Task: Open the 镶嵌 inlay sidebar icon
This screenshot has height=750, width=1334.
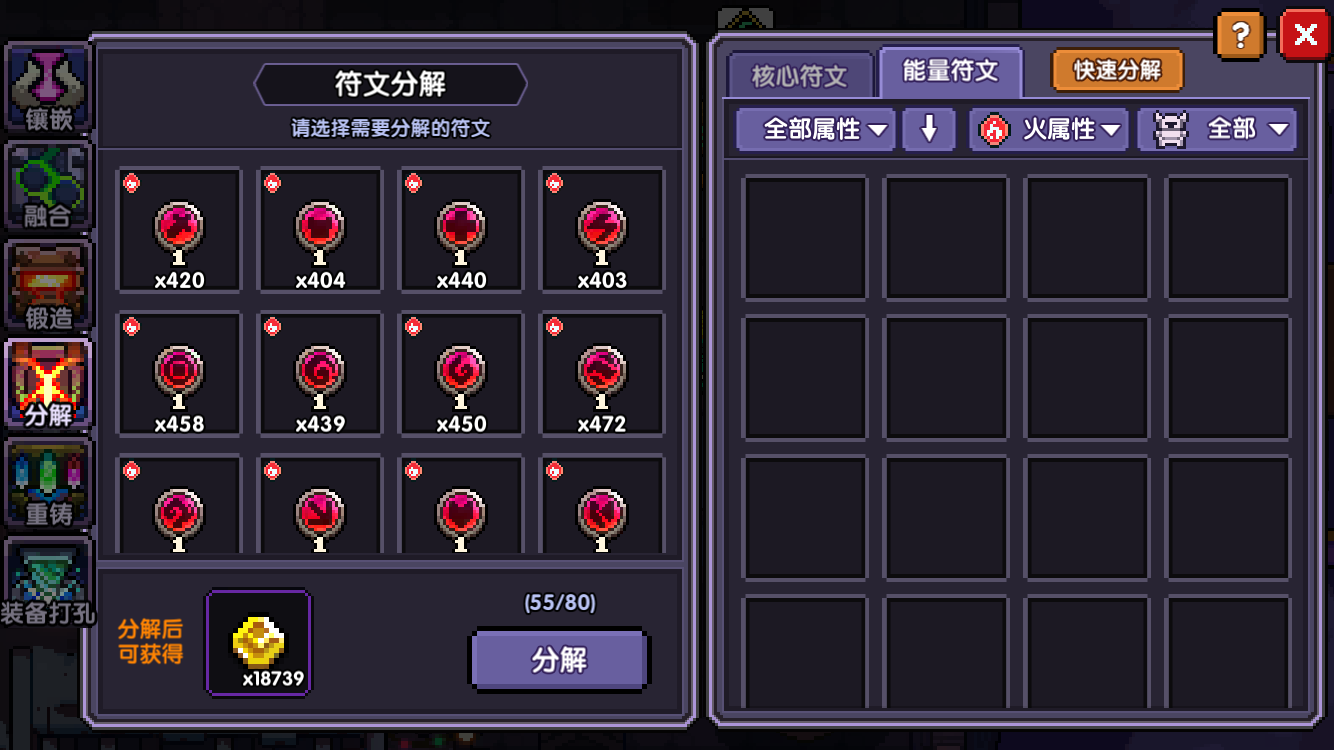Action: pos(48,89)
